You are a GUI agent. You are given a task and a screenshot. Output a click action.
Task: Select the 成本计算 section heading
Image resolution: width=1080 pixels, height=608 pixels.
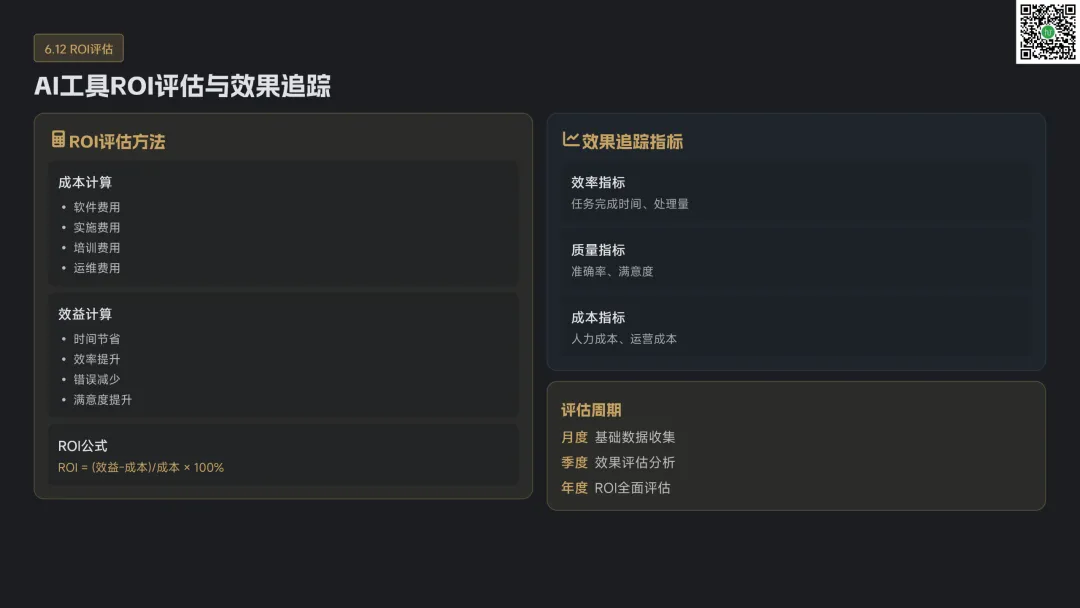(x=85, y=182)
